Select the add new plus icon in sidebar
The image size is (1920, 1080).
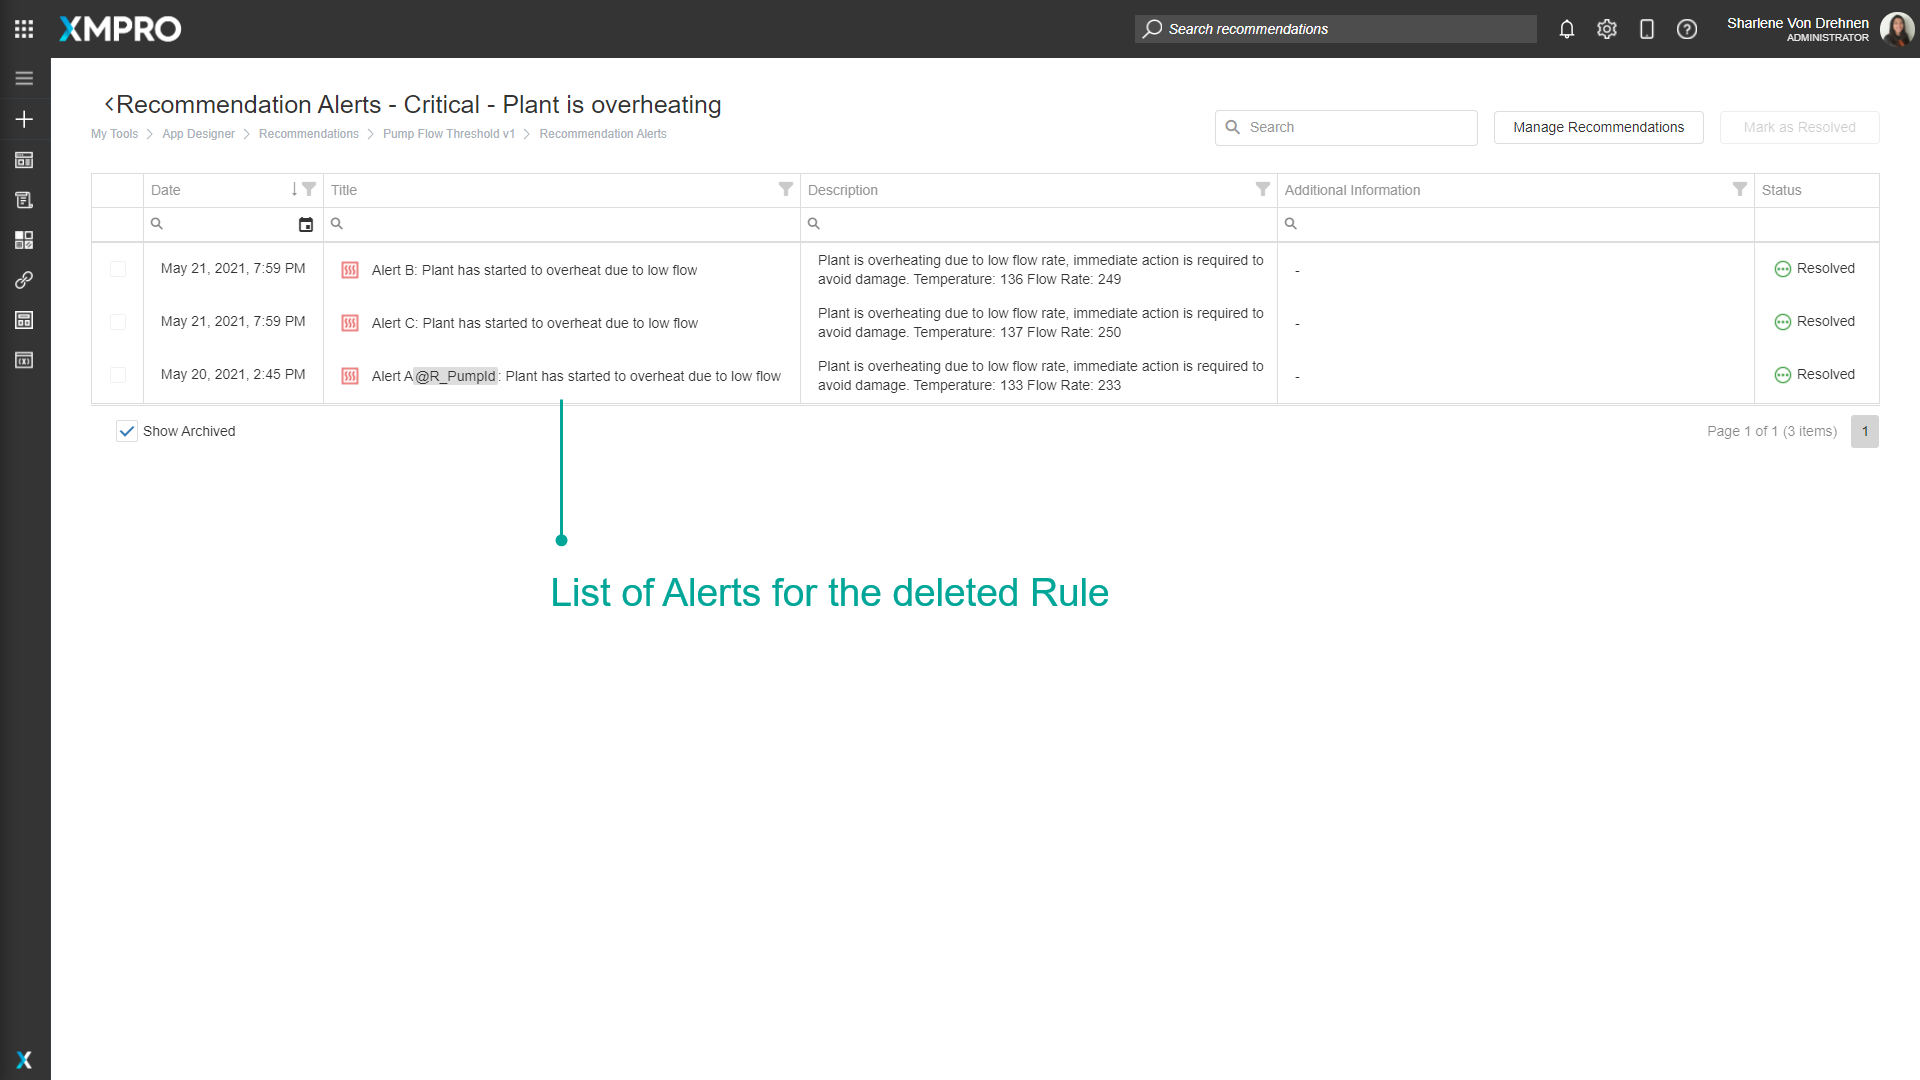click(24, 118)
